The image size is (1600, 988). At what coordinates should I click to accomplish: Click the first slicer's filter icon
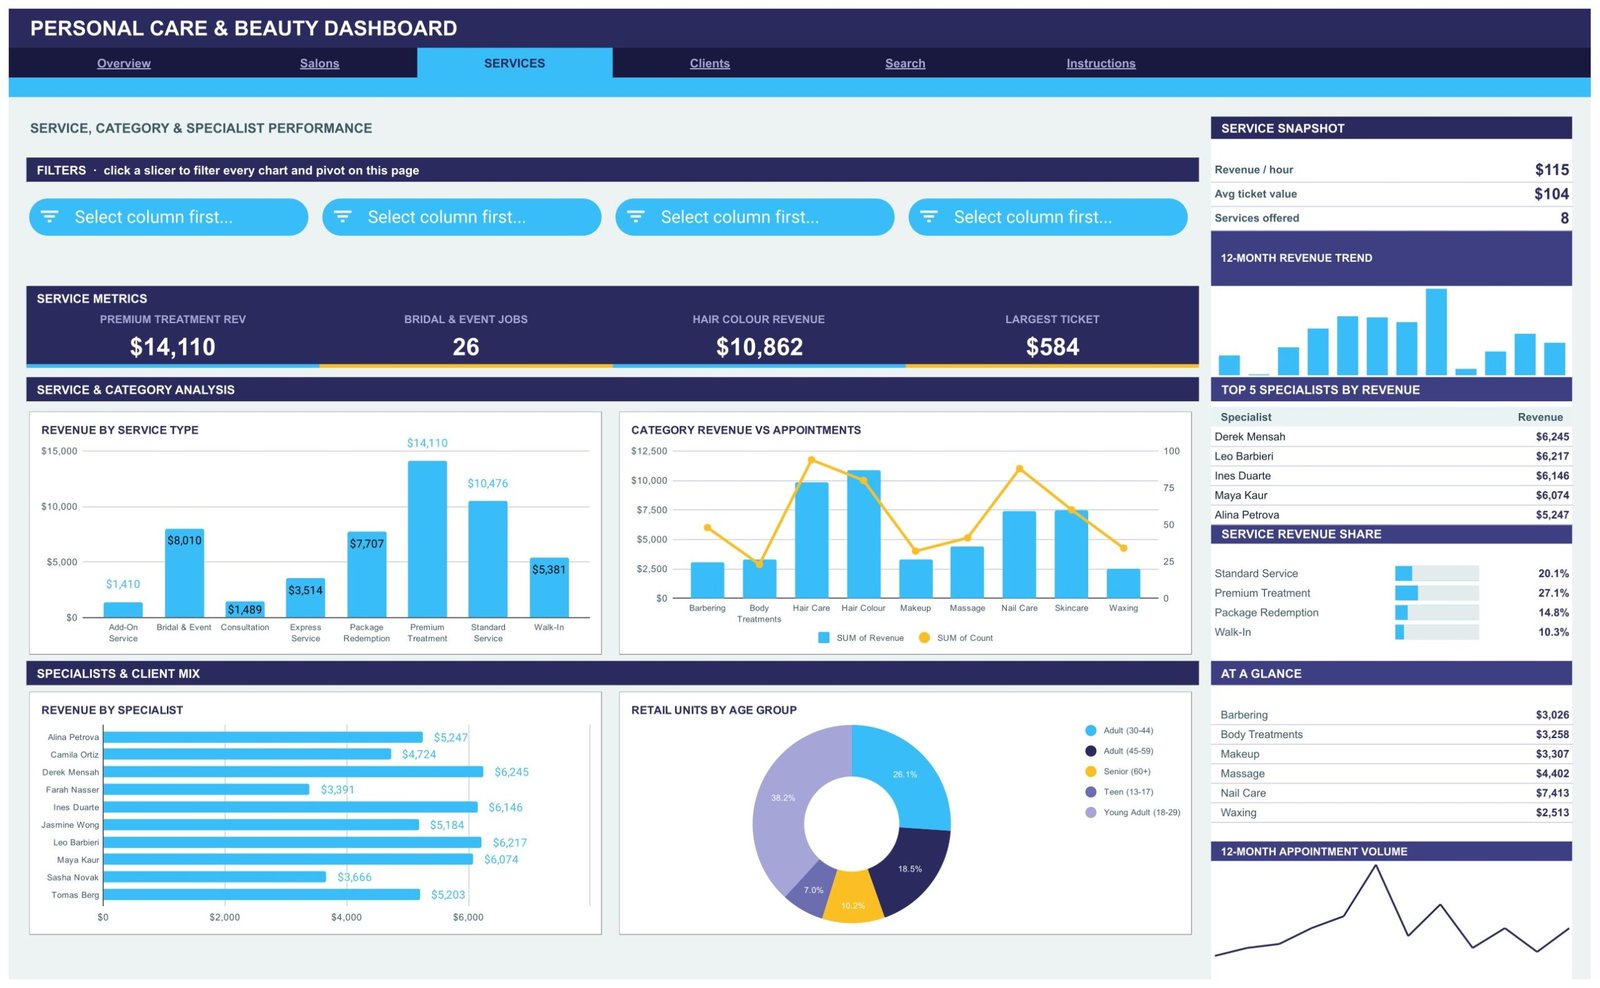(x=50, y=217)
